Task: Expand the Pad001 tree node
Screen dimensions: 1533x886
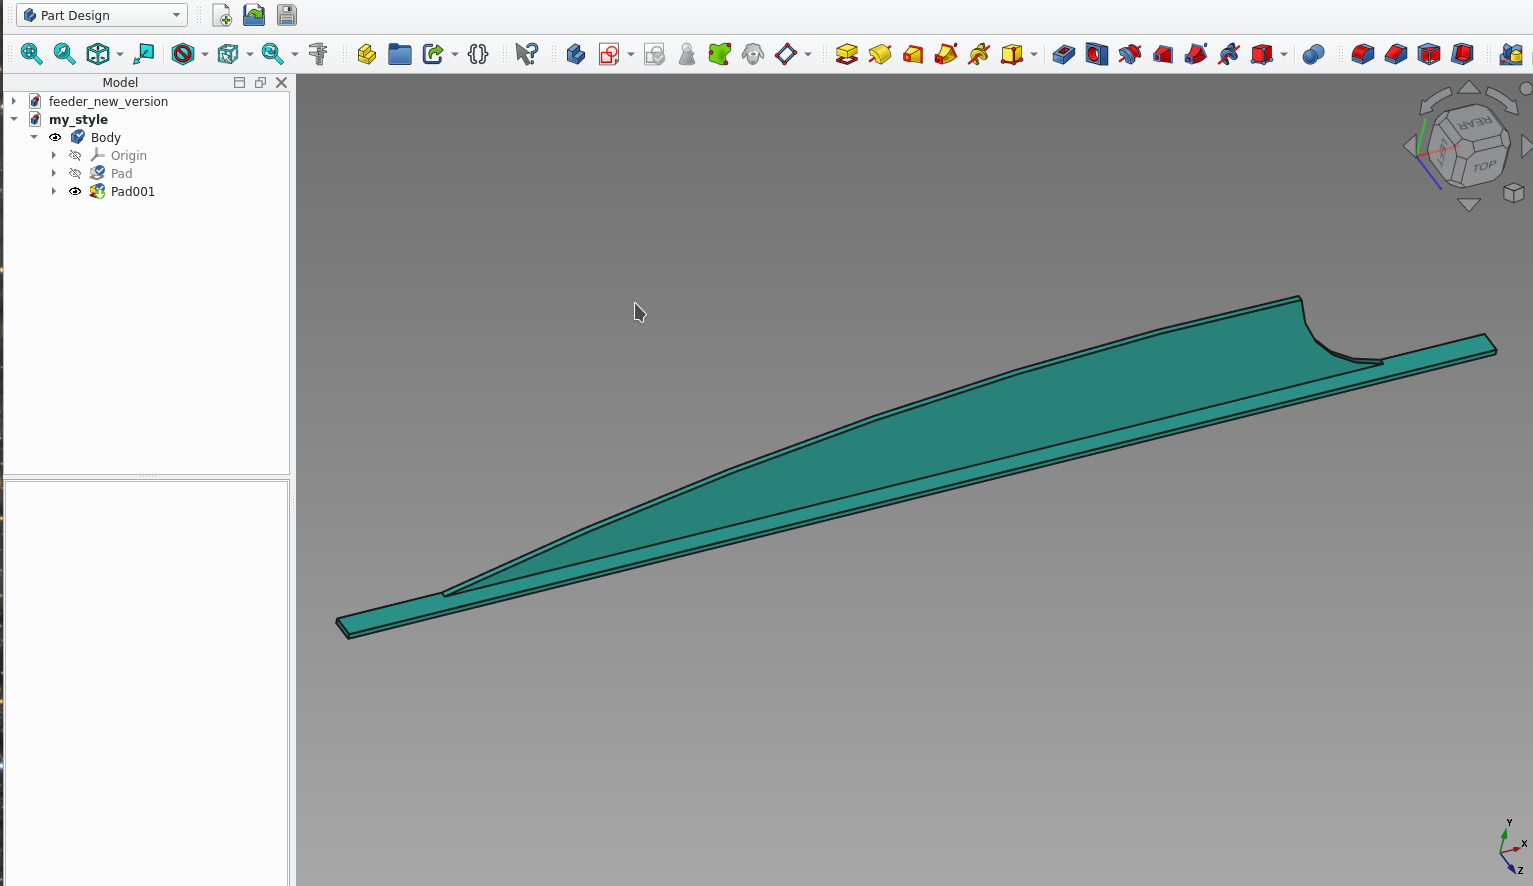Action: [x=54, y=191]
